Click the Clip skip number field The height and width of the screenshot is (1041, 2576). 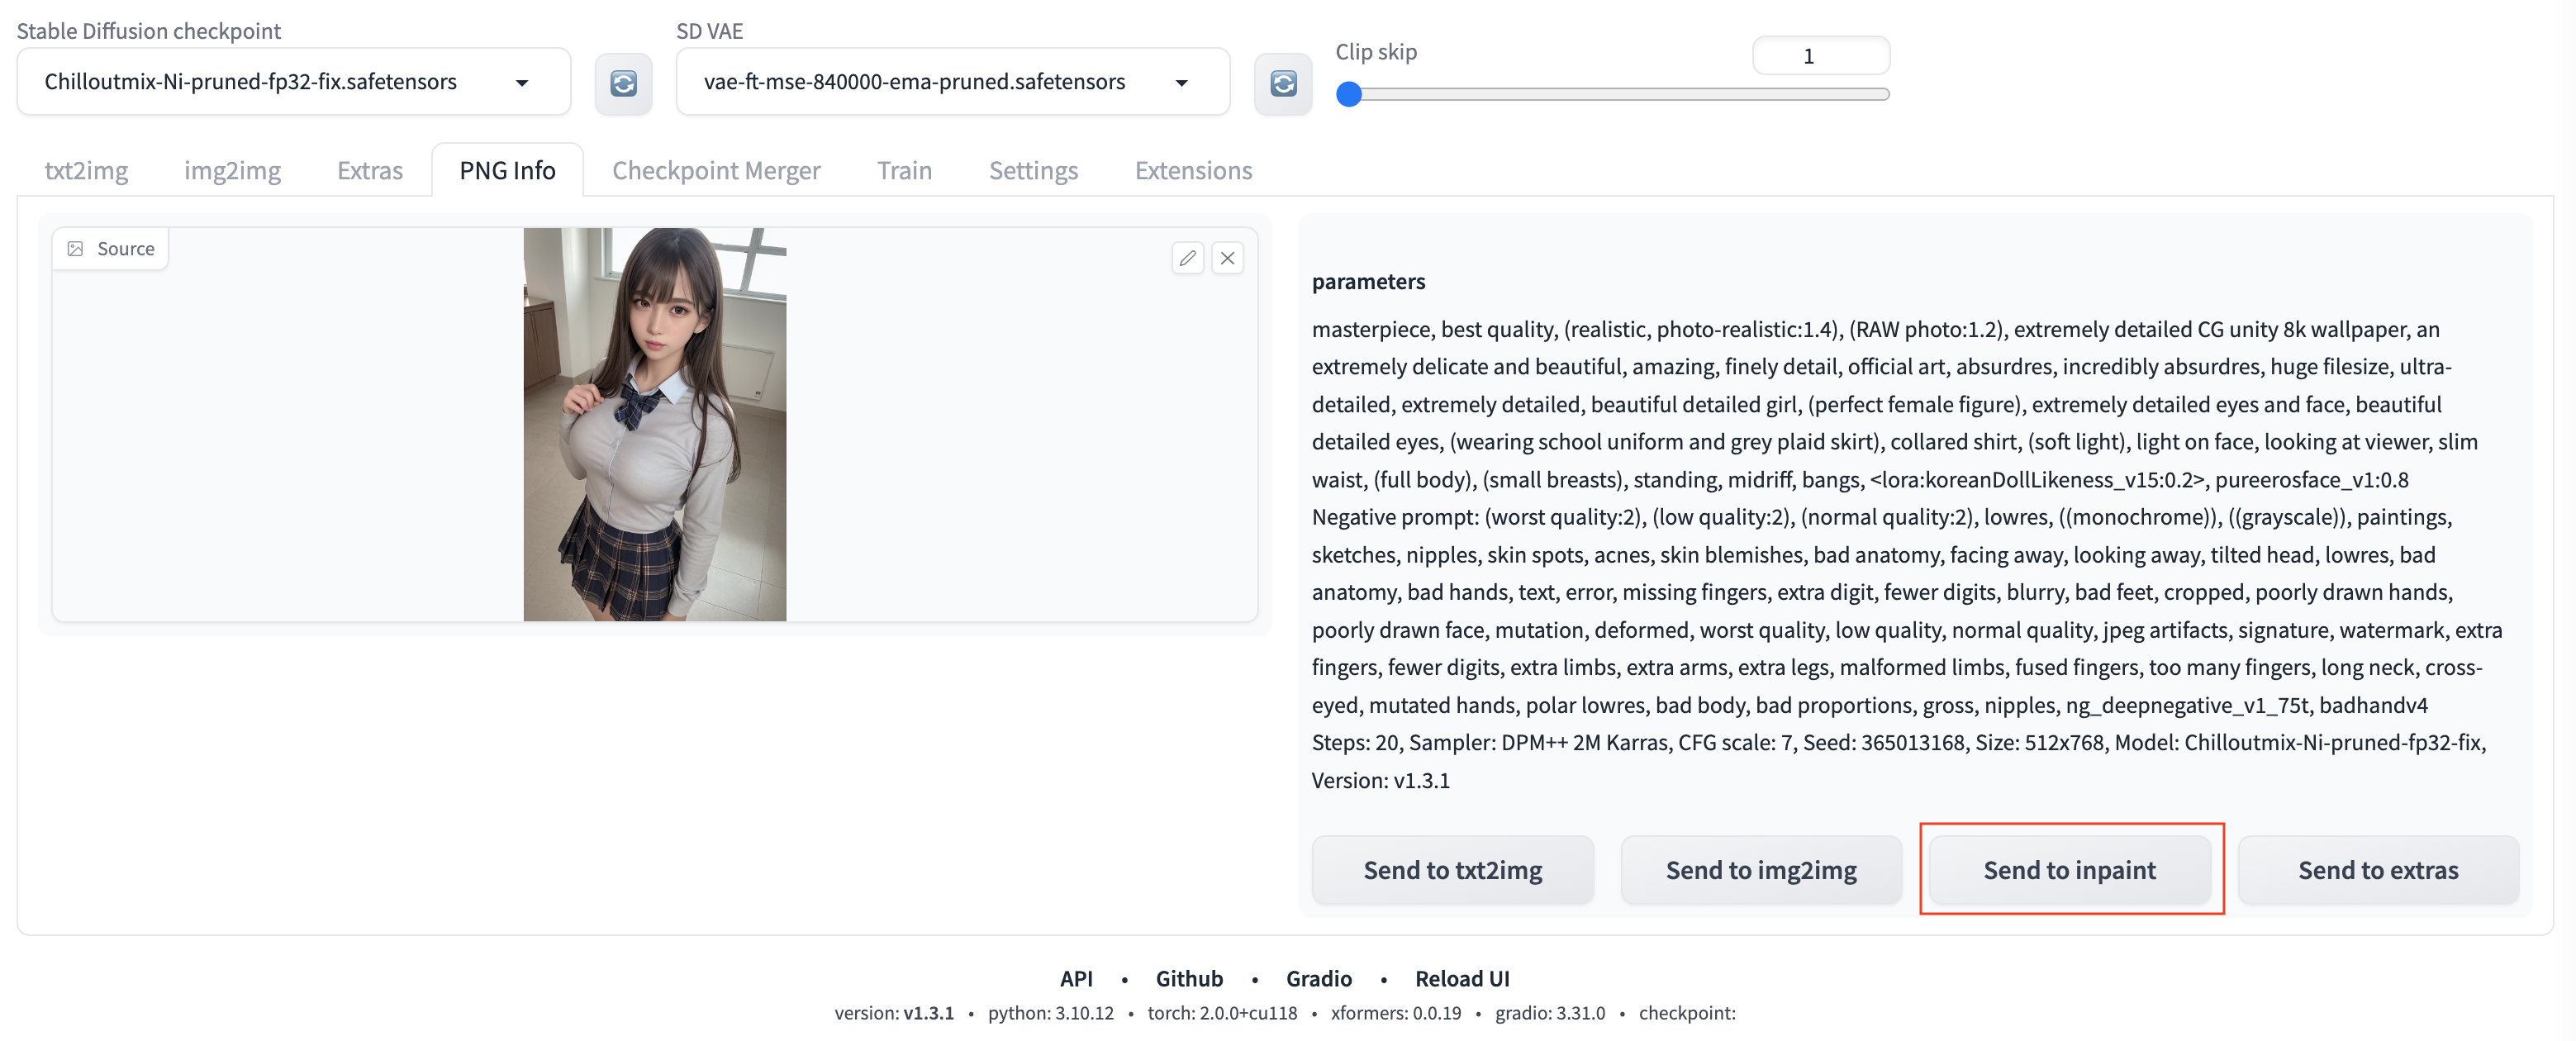(x=1820, y=56)
